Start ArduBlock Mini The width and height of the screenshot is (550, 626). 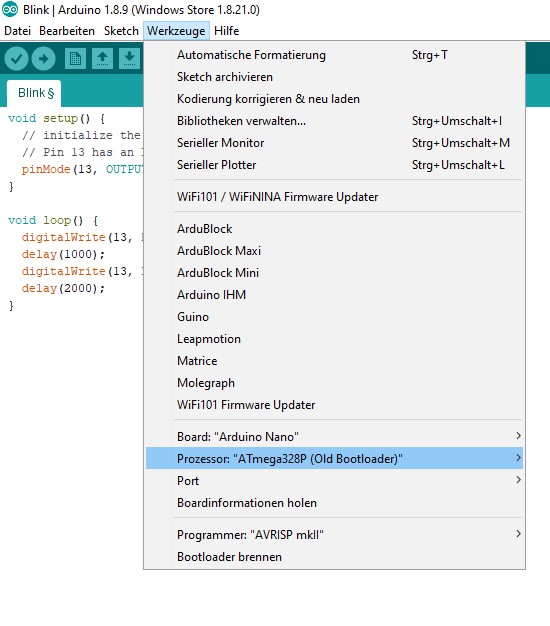(334, 273)
